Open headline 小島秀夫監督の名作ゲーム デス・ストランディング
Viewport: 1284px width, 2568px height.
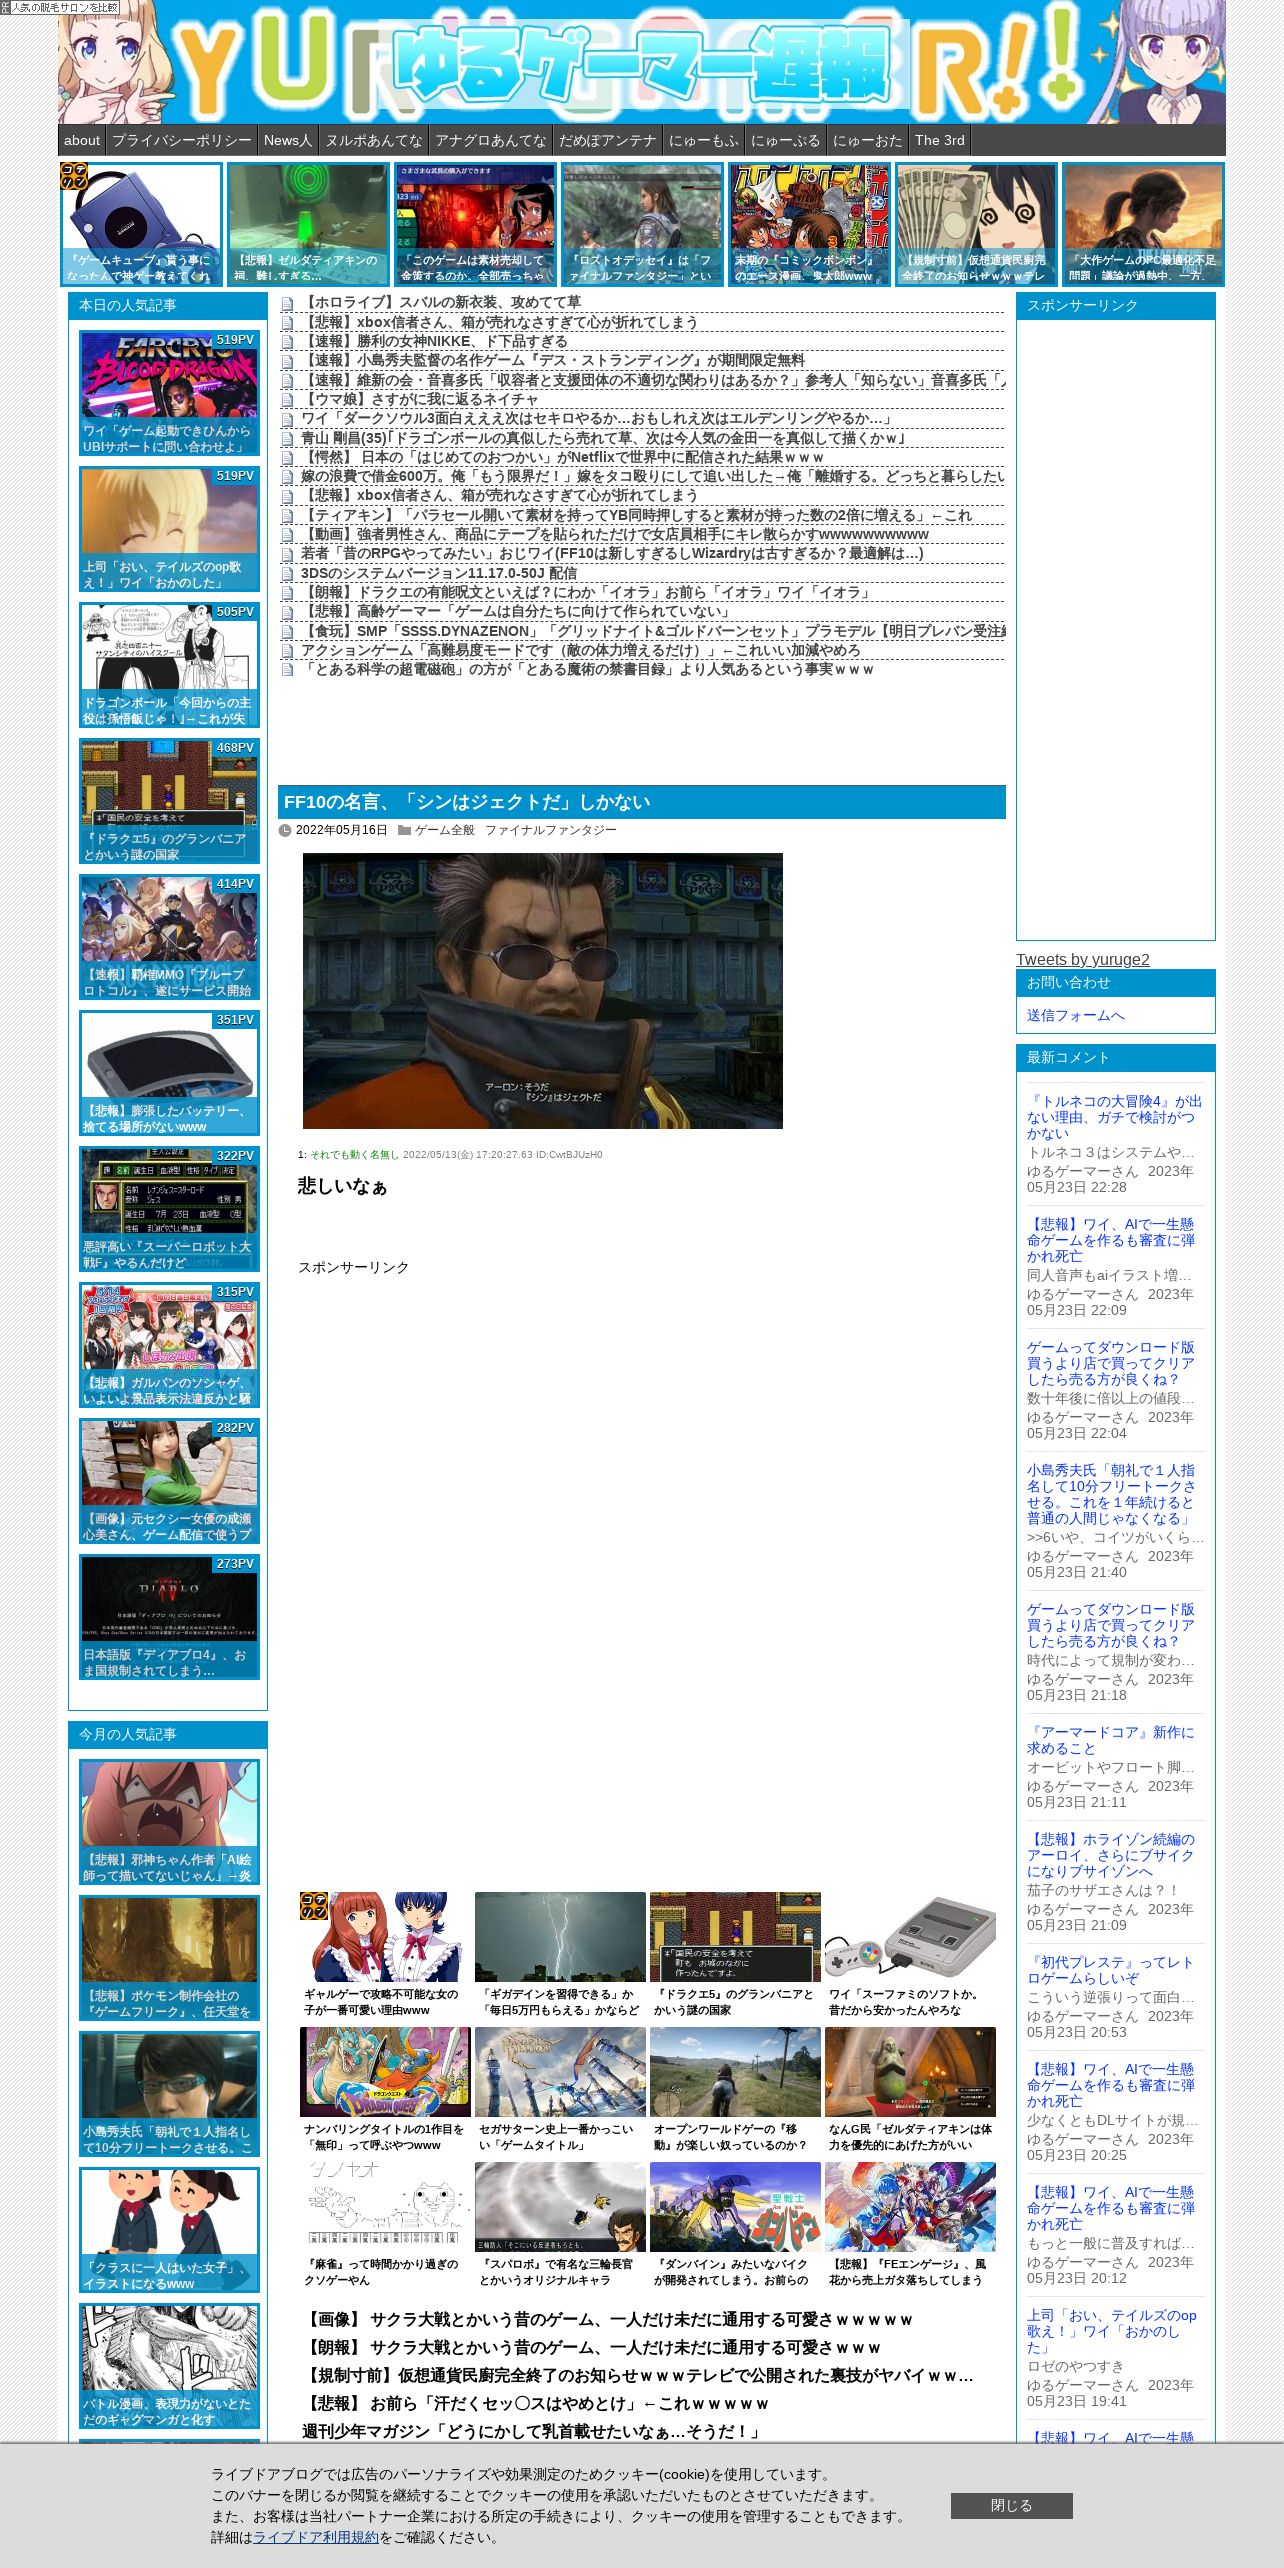point(553,360)
